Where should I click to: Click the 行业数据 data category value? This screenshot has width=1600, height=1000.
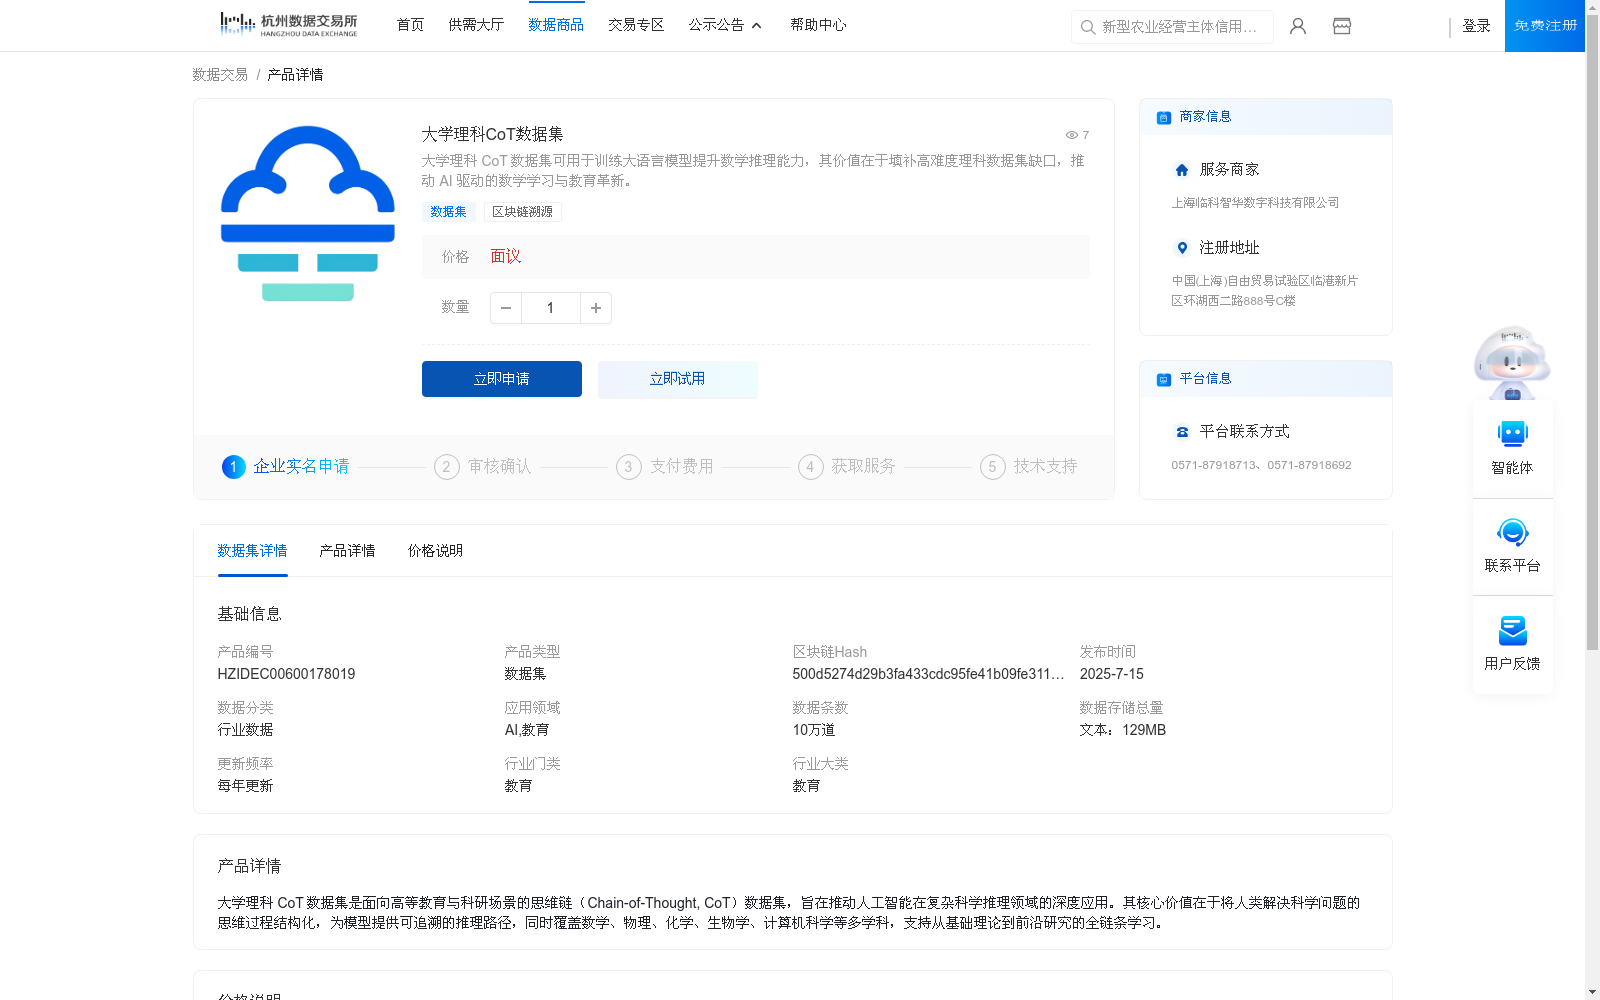pos(245,730)
